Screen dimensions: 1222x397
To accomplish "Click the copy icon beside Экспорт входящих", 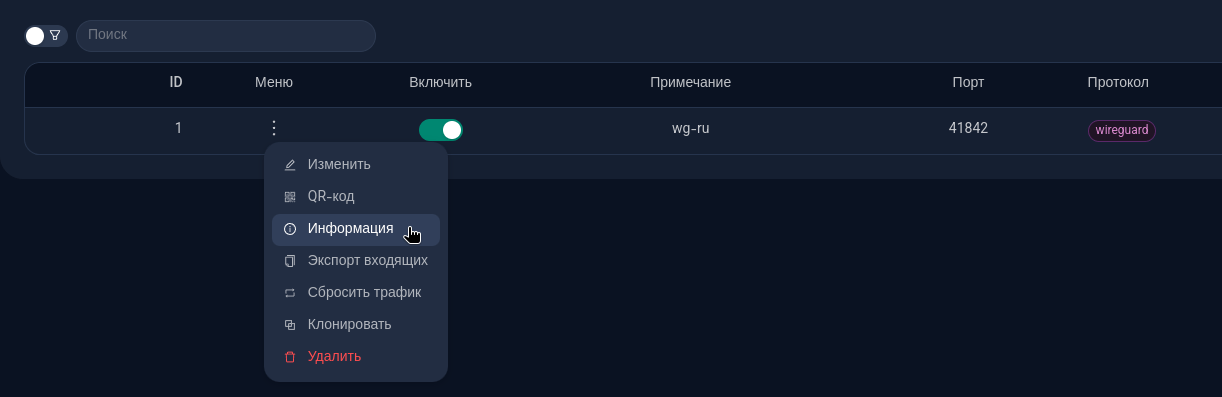I will (290, 261).
